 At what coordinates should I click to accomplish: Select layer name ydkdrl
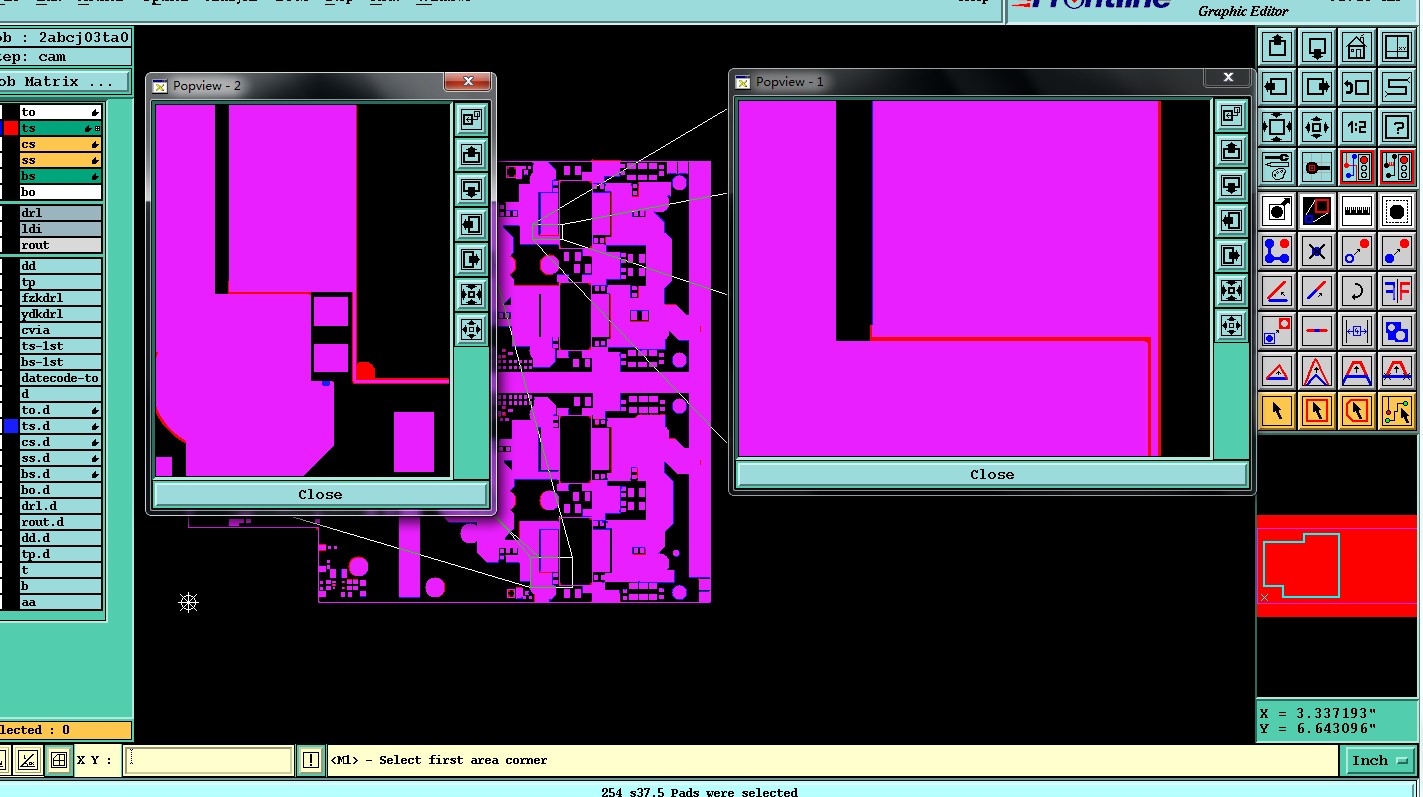tap(60, 314)
